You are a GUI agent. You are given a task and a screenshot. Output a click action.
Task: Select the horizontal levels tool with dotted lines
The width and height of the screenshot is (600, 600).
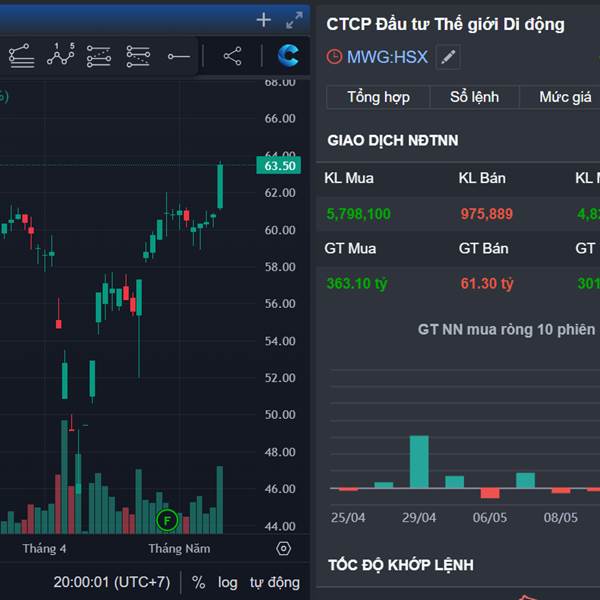(138, 56)
